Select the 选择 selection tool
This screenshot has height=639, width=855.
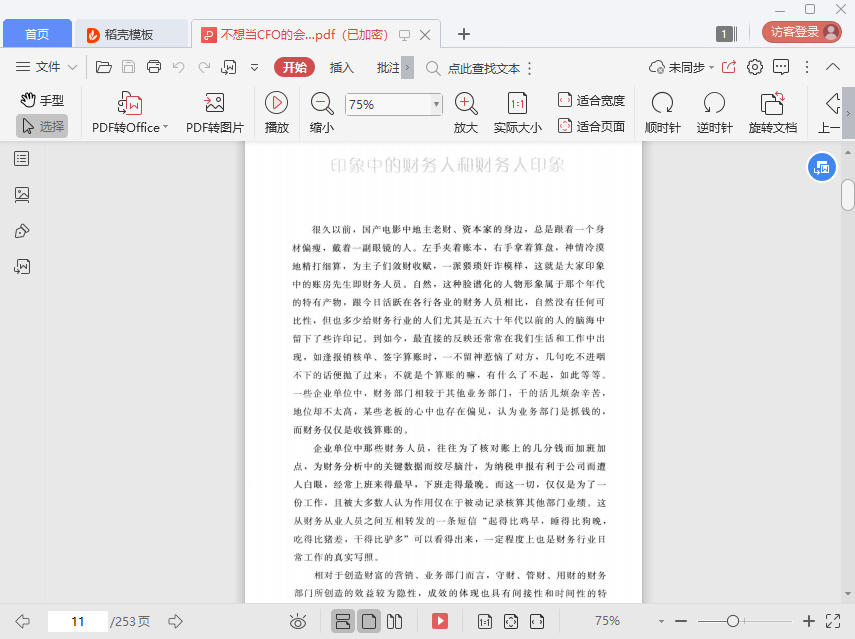(42, 126)
